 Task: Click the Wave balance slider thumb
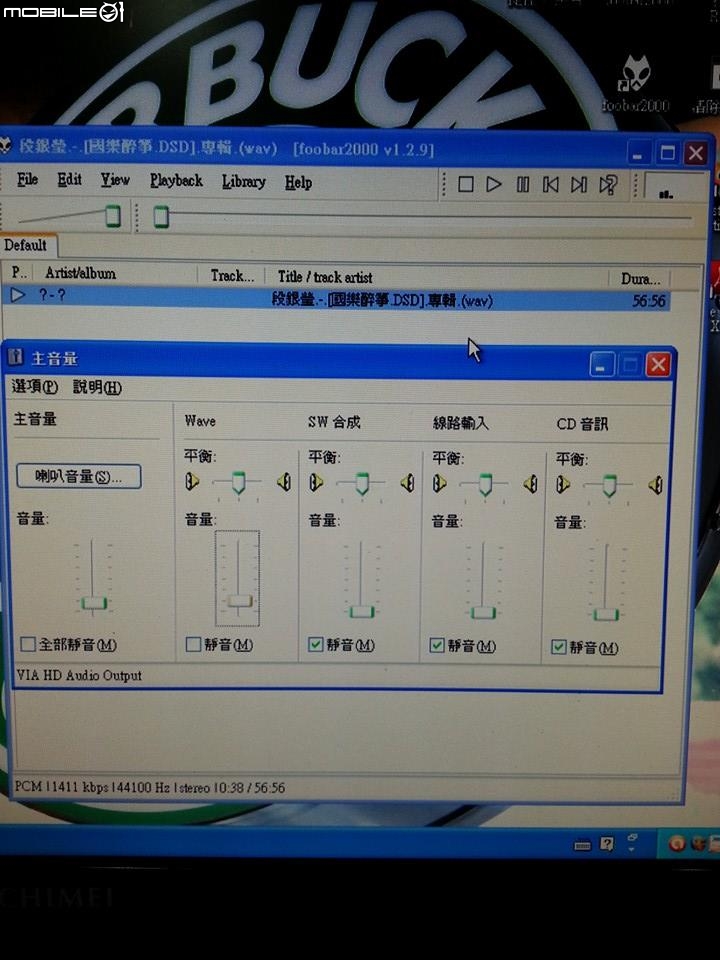(x=239, y=482)
